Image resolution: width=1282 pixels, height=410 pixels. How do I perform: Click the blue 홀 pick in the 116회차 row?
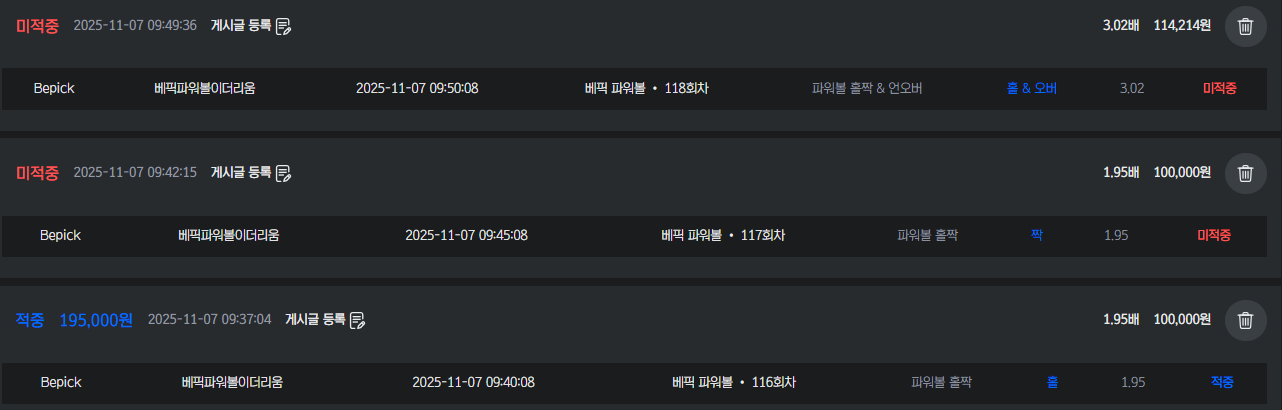tap(1052, 382)
